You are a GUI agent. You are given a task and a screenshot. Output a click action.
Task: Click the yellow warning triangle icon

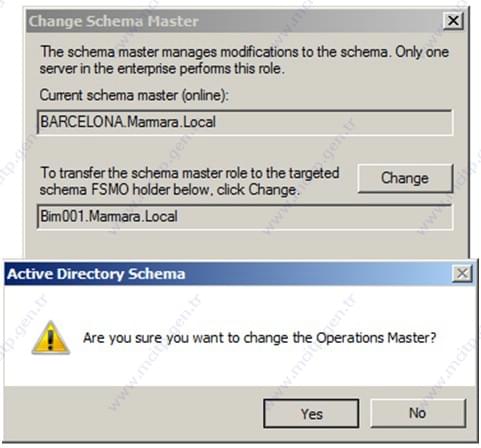(x=51, y=337)
